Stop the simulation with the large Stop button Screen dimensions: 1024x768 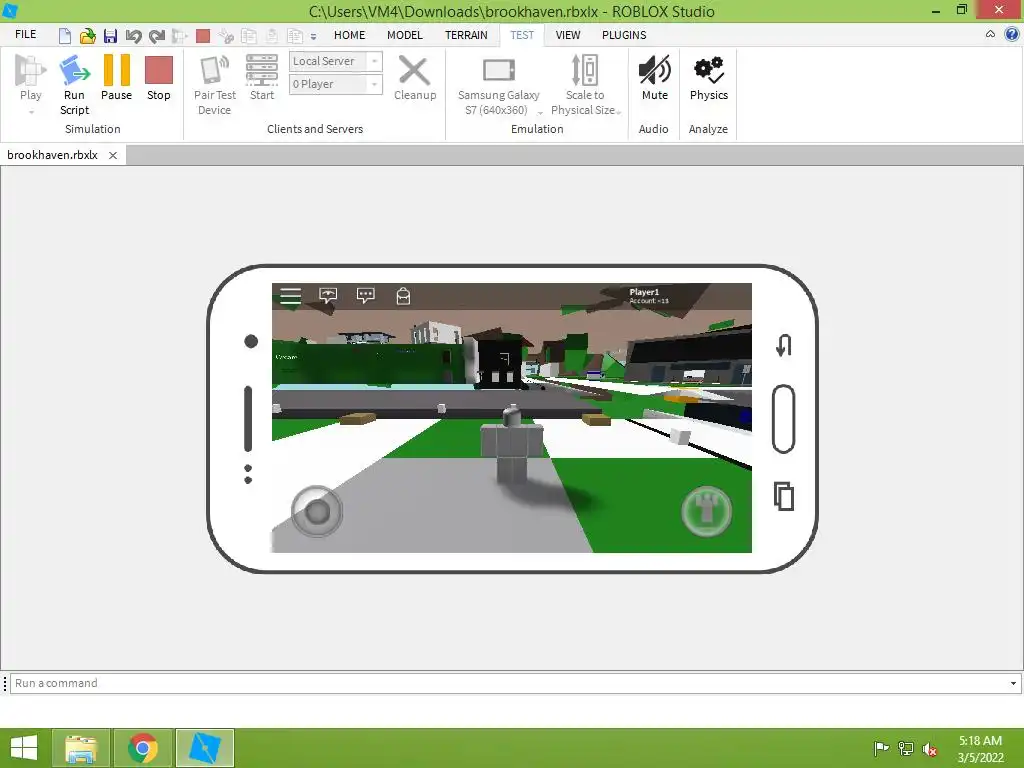159,77
